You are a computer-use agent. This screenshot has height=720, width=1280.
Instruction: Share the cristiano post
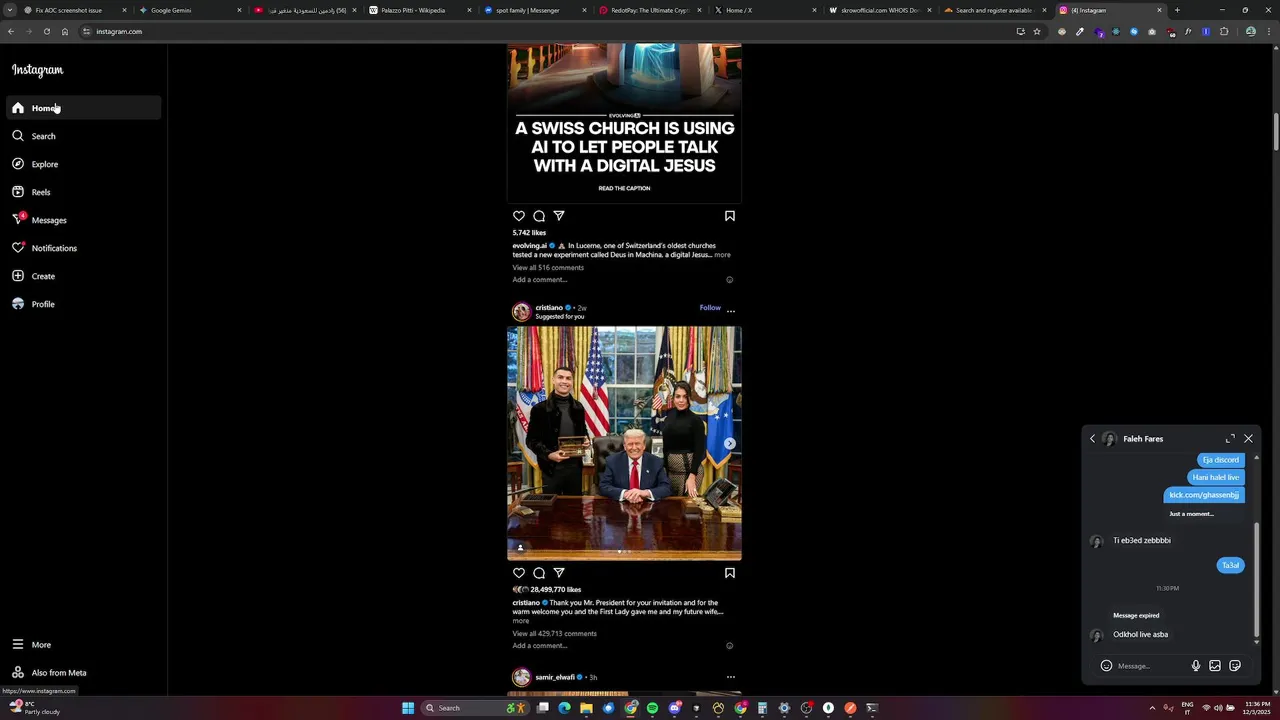tap(559, 573)
